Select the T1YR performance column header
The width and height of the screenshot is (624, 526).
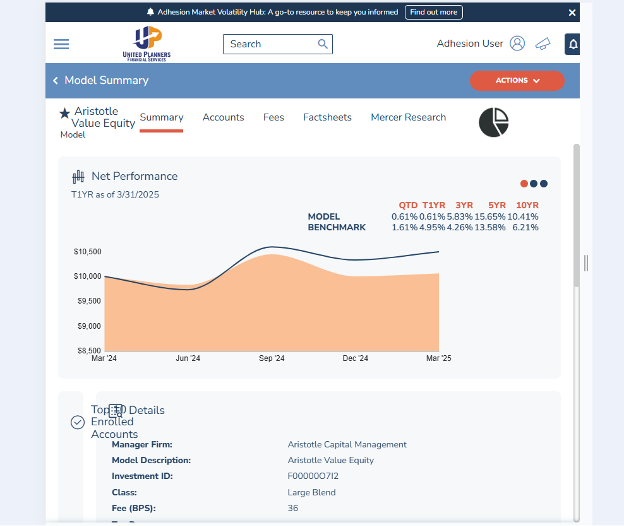433,205
